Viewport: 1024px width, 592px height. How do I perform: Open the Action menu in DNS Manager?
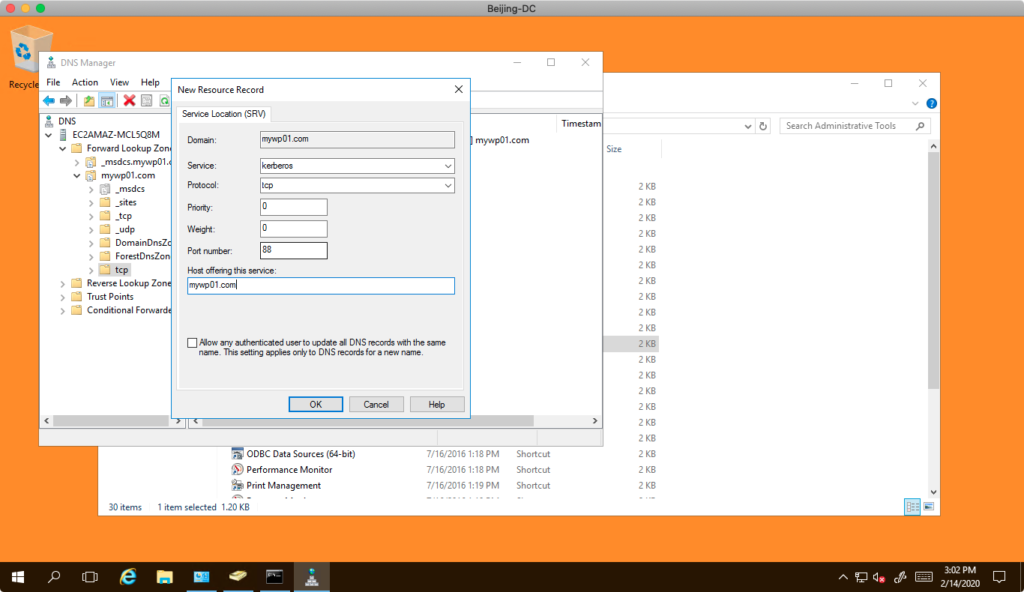click(x=85, y=82)
